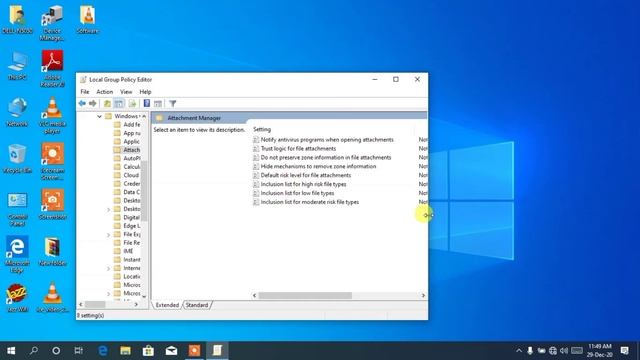The height and width of the screenshot is (360, 640).
Task: Select 'Inclusion list for high risk file types'
Action: tap(303, 184)
